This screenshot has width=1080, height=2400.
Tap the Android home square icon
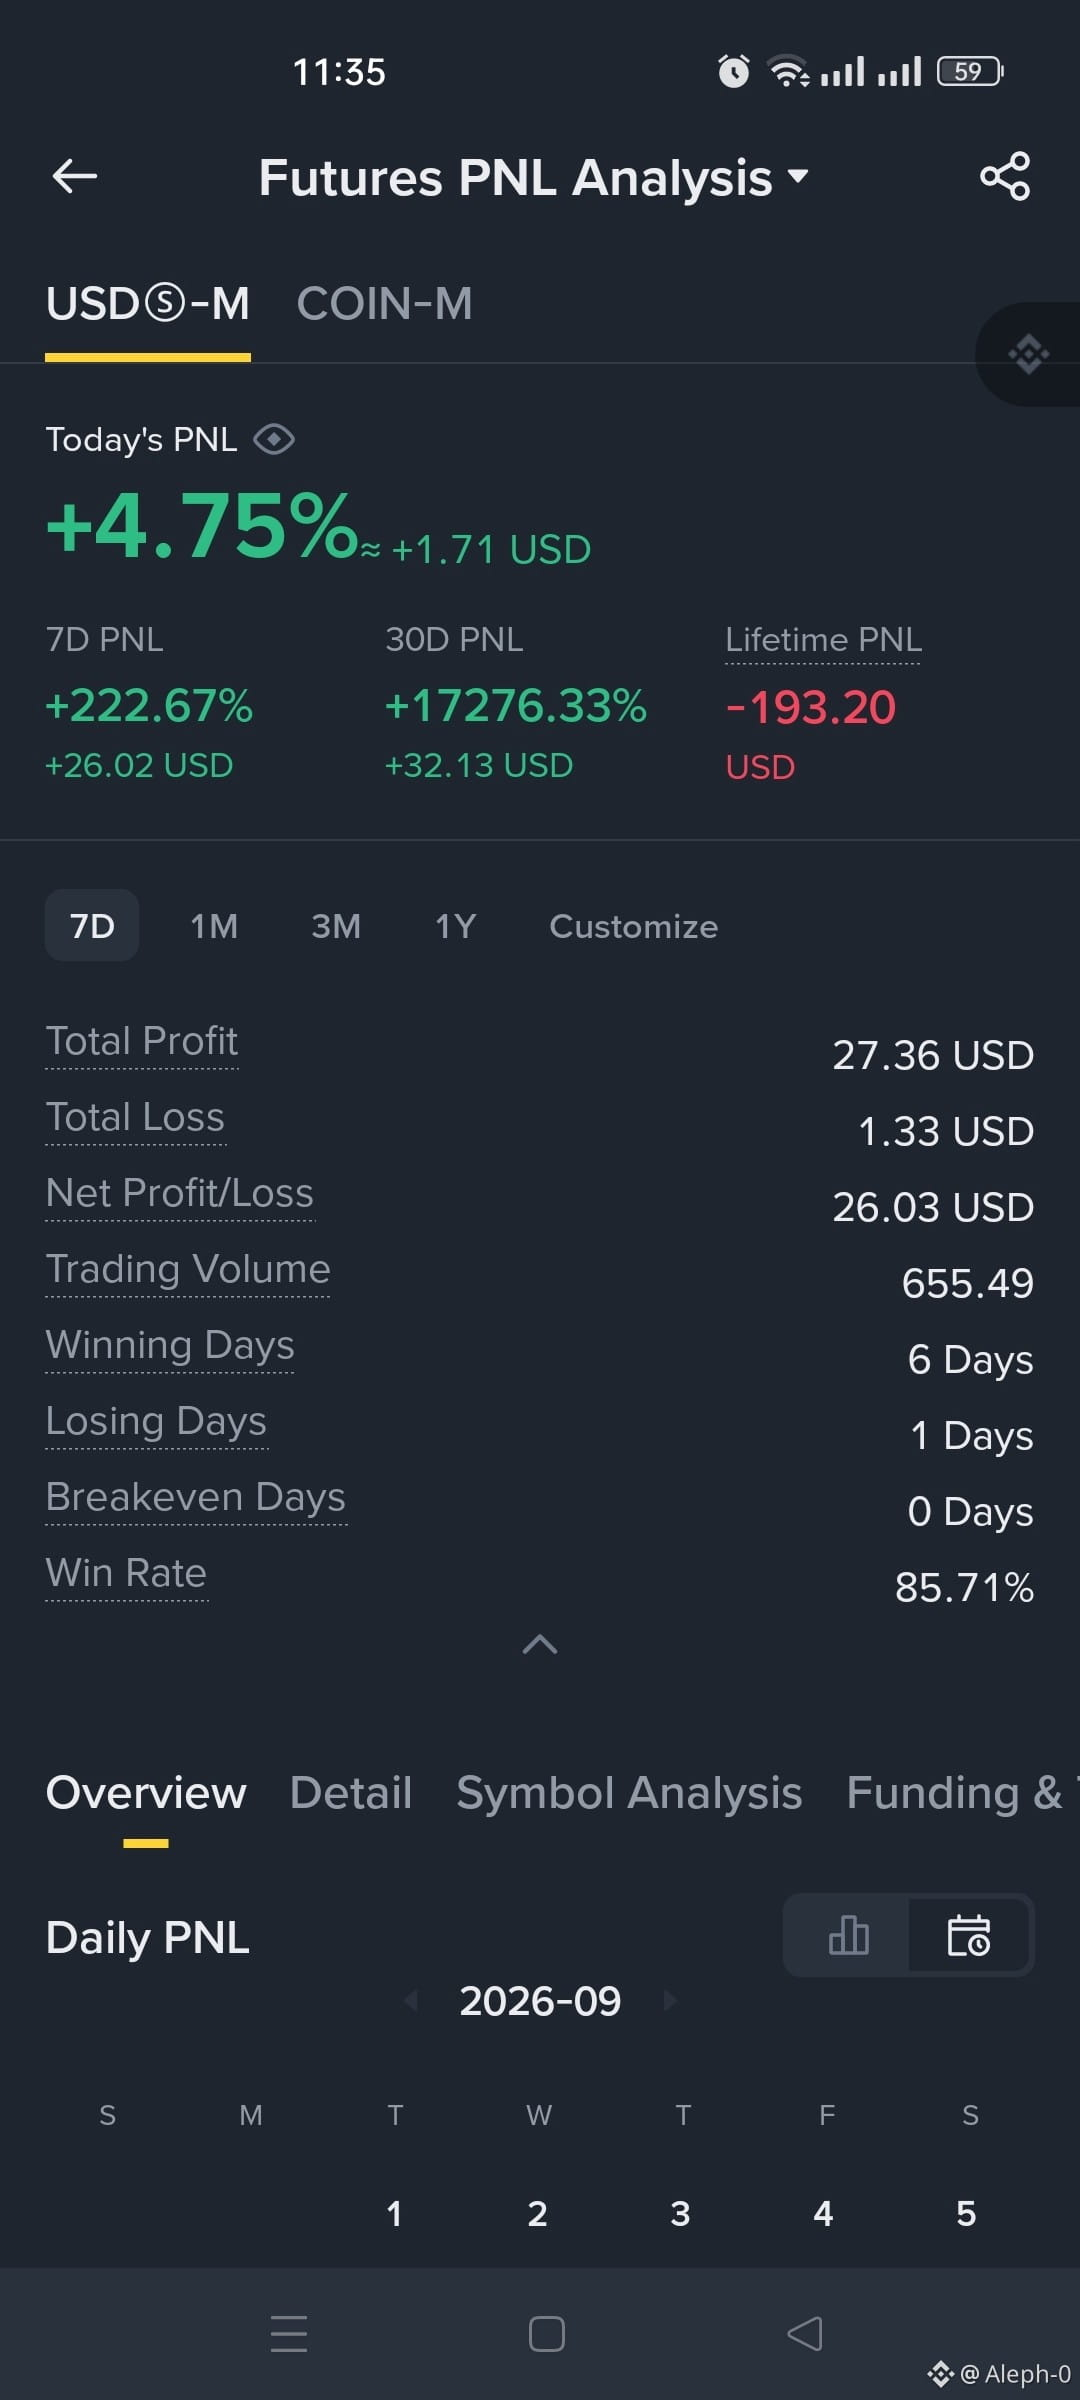pyautogui.click(x=546, y=2334)
